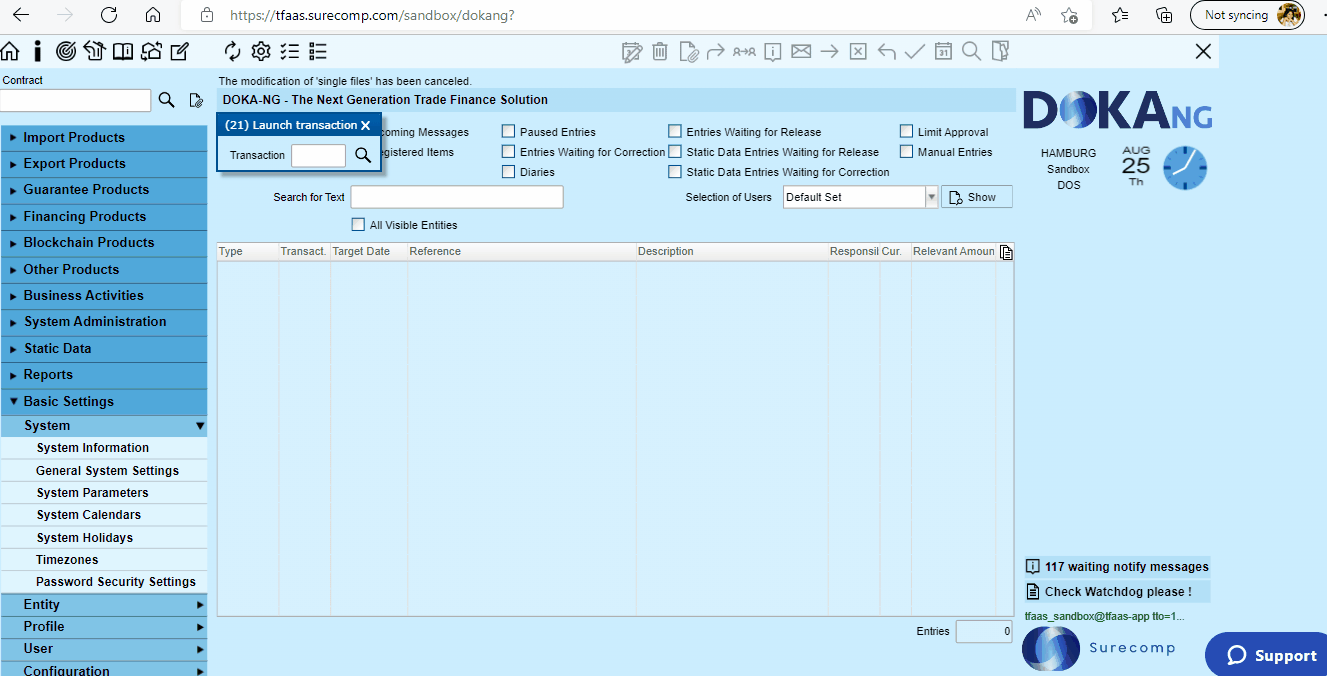The height and width of the screenshot is (676, 1327).
Task: Collapse the System submenu
Action: (104, 426)
